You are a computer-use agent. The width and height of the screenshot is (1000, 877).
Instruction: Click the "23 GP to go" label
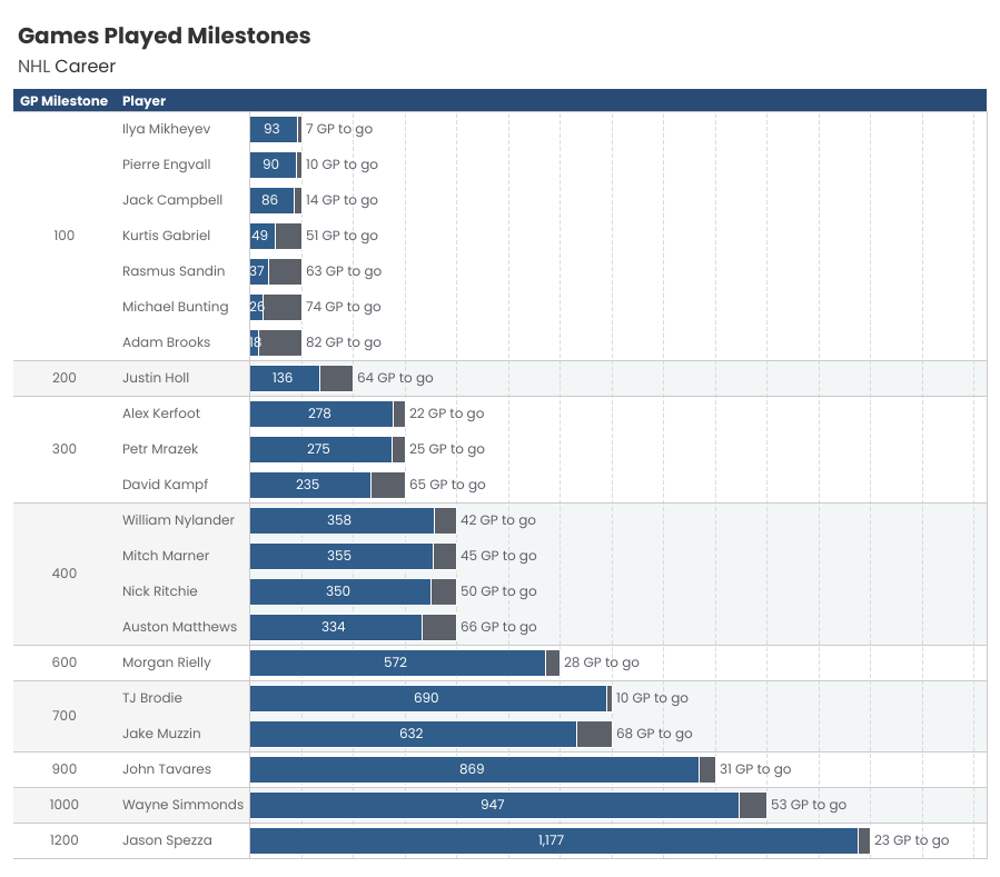pos(911,841)
